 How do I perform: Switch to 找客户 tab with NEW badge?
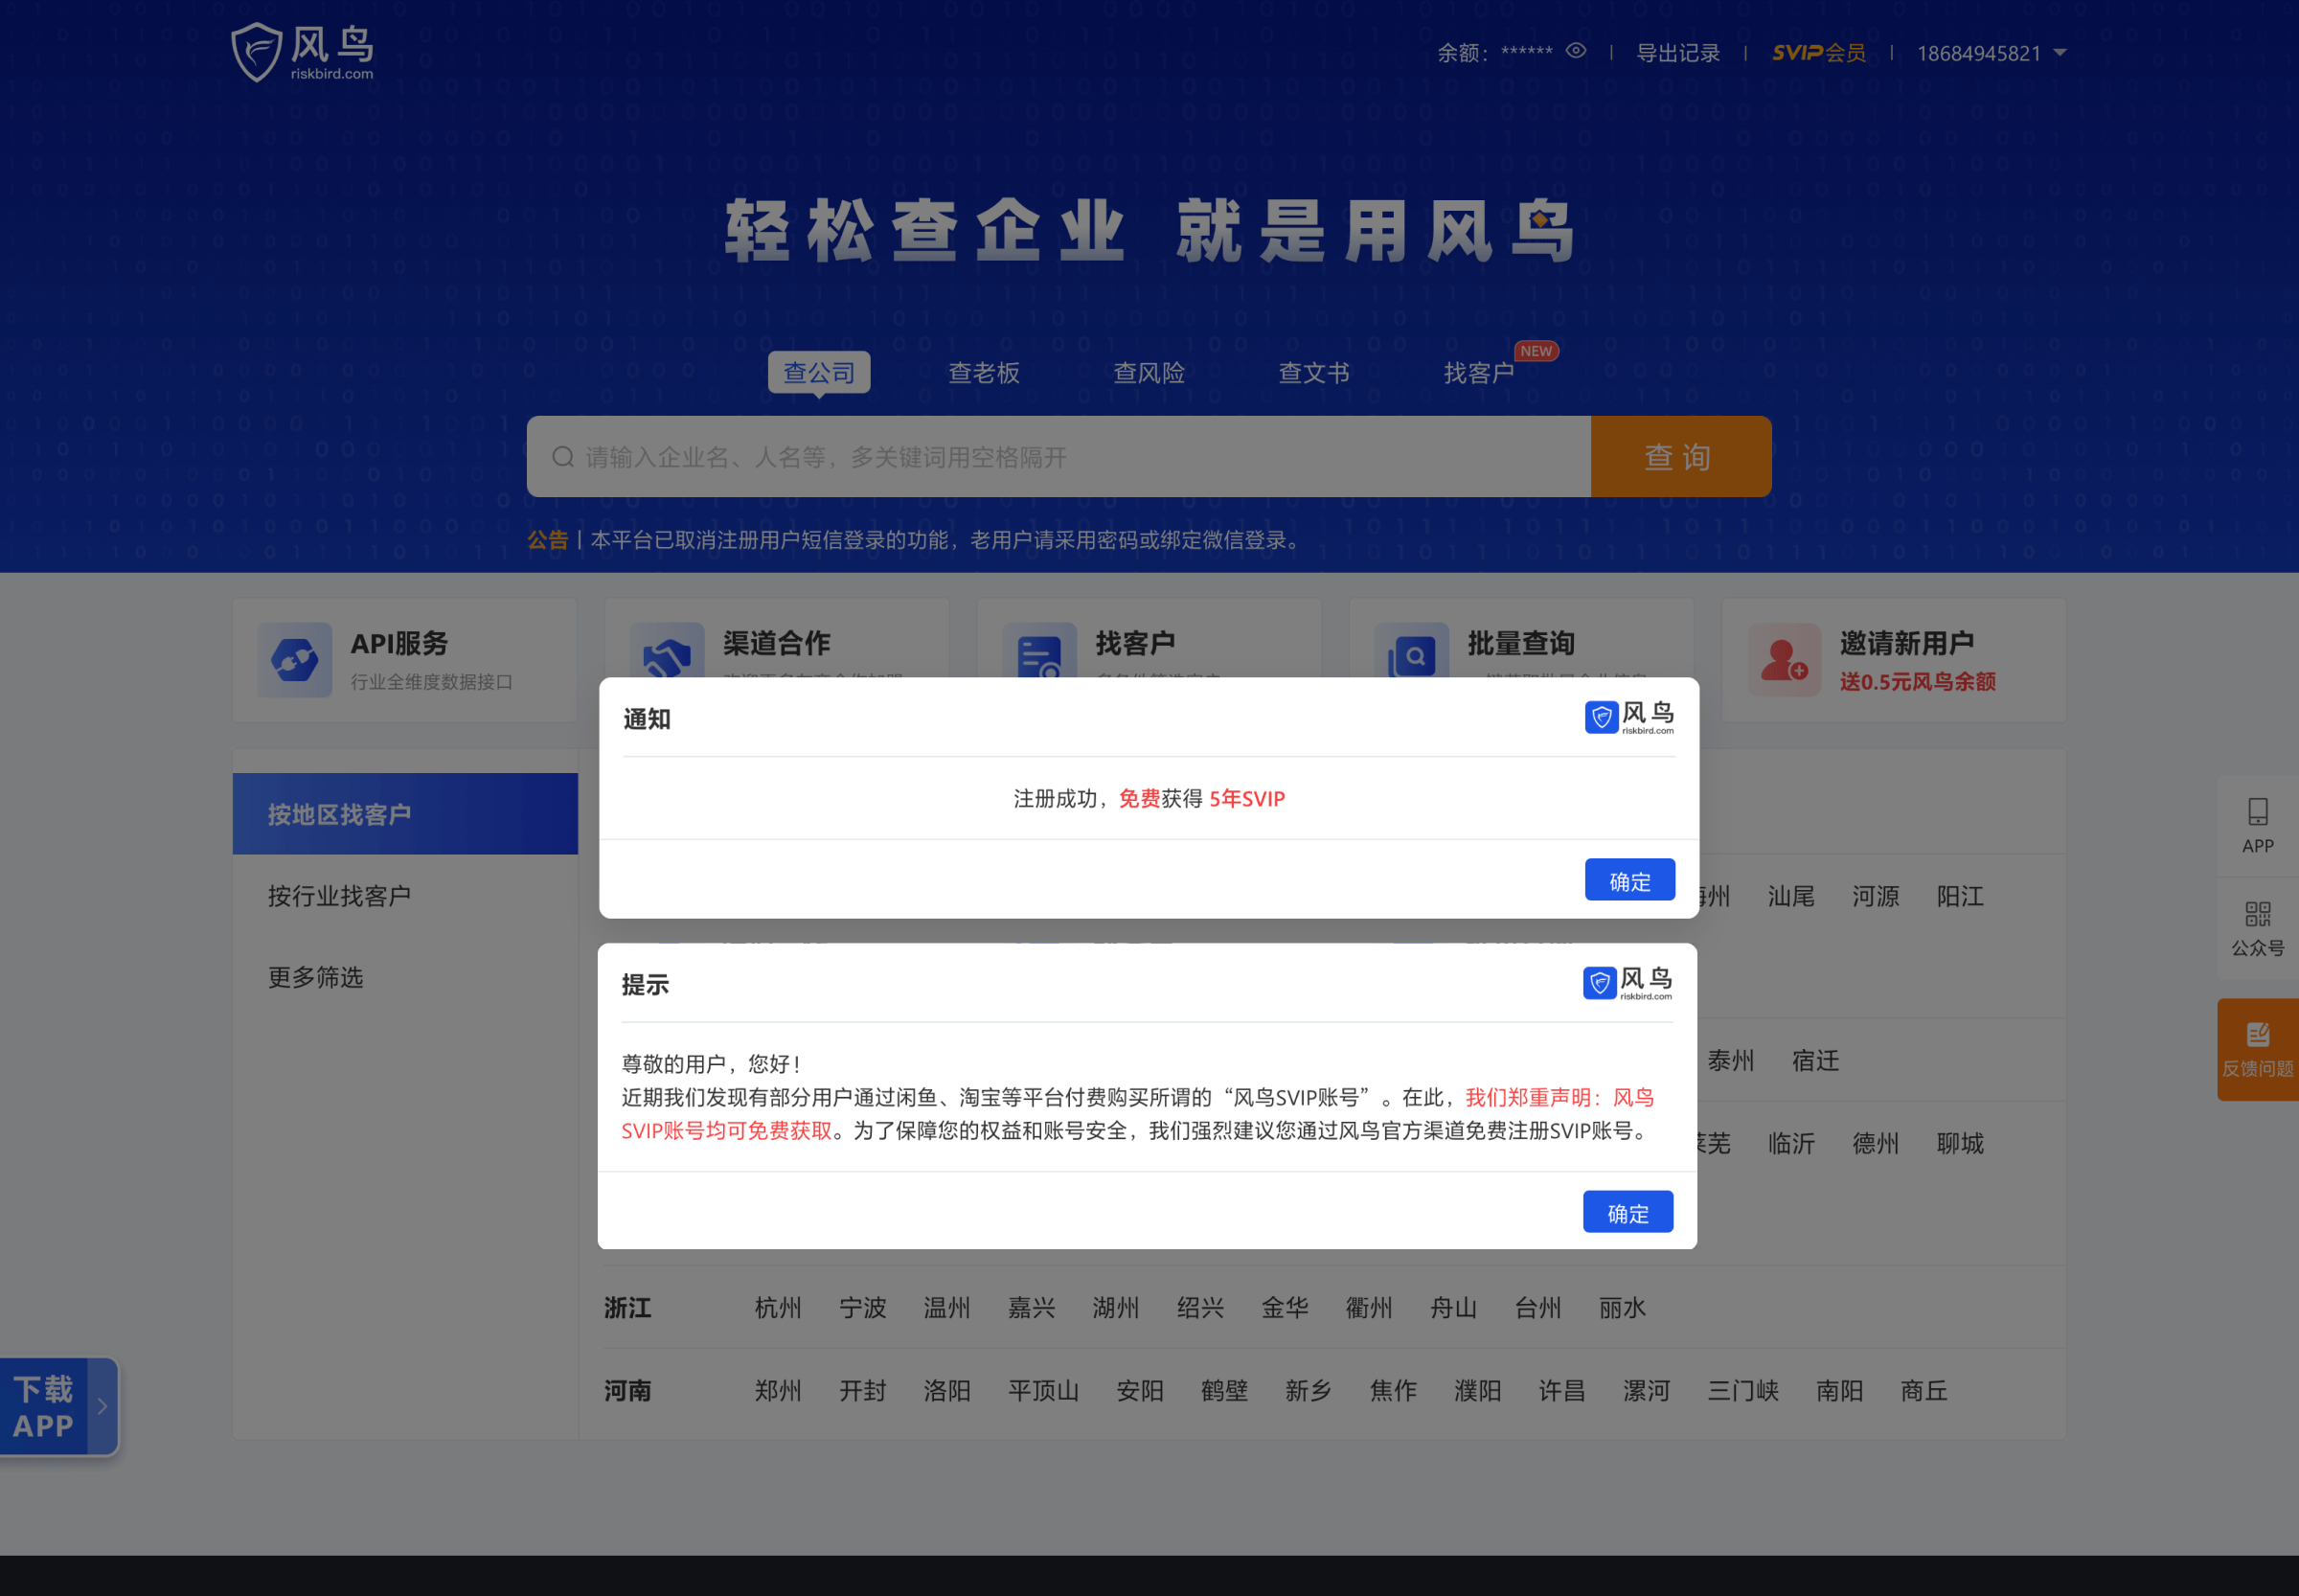coord(1480,373)
